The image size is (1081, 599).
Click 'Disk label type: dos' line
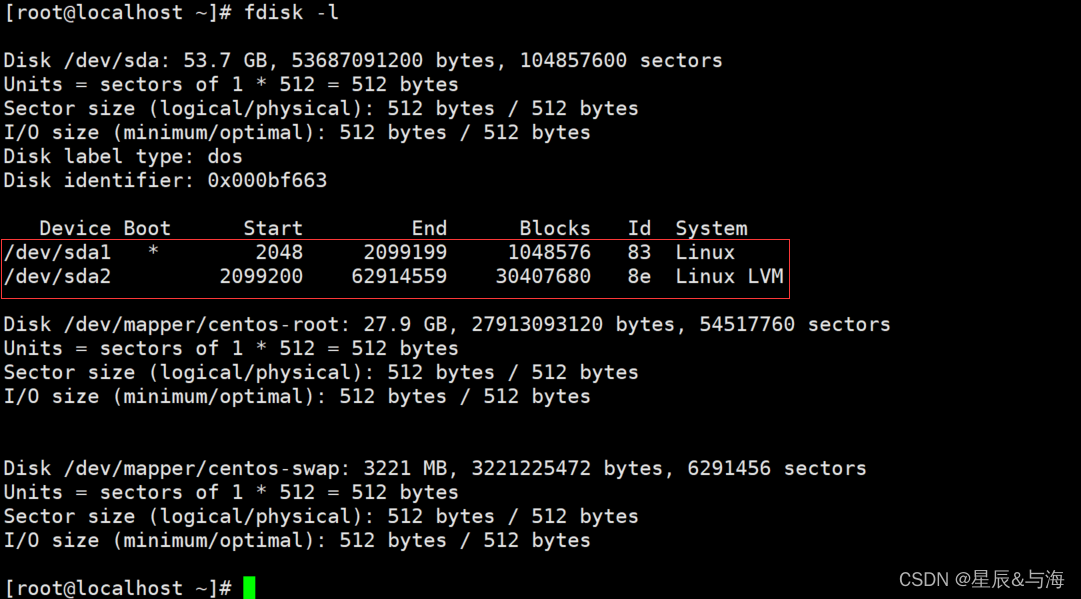point(123,156)
